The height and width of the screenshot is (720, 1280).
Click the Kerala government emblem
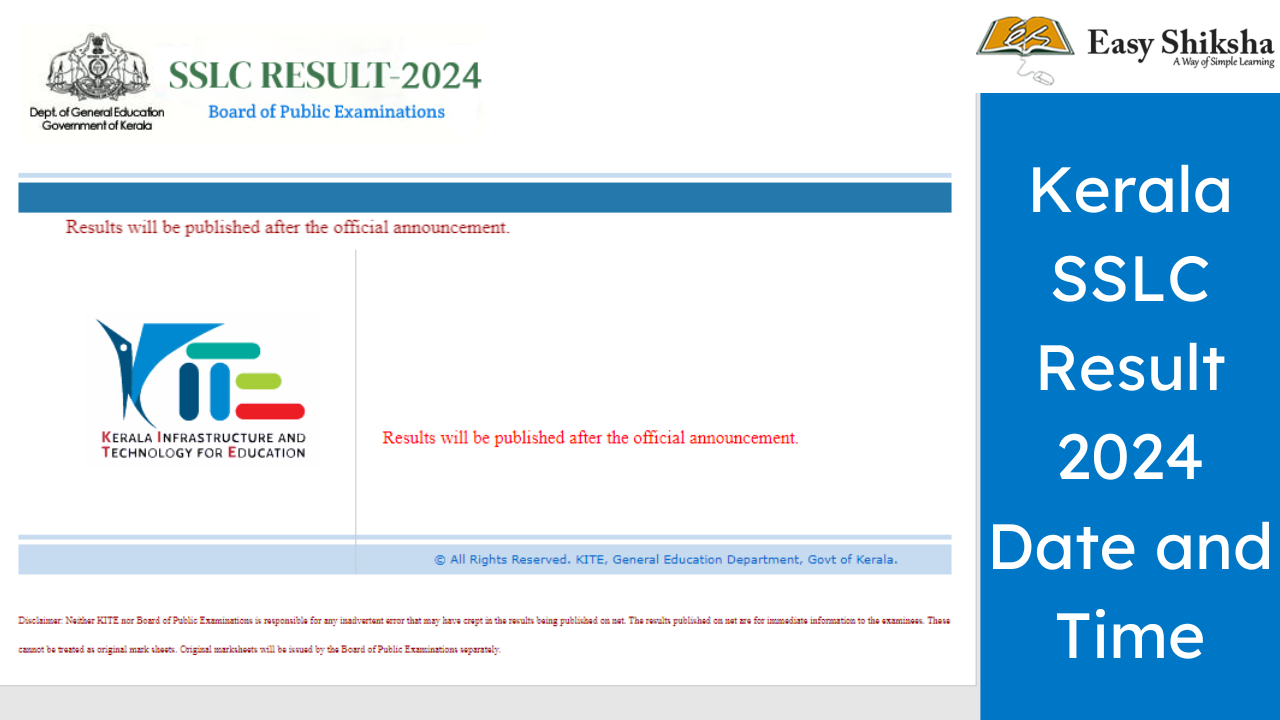pyautogui.click(x=97, y=68)
